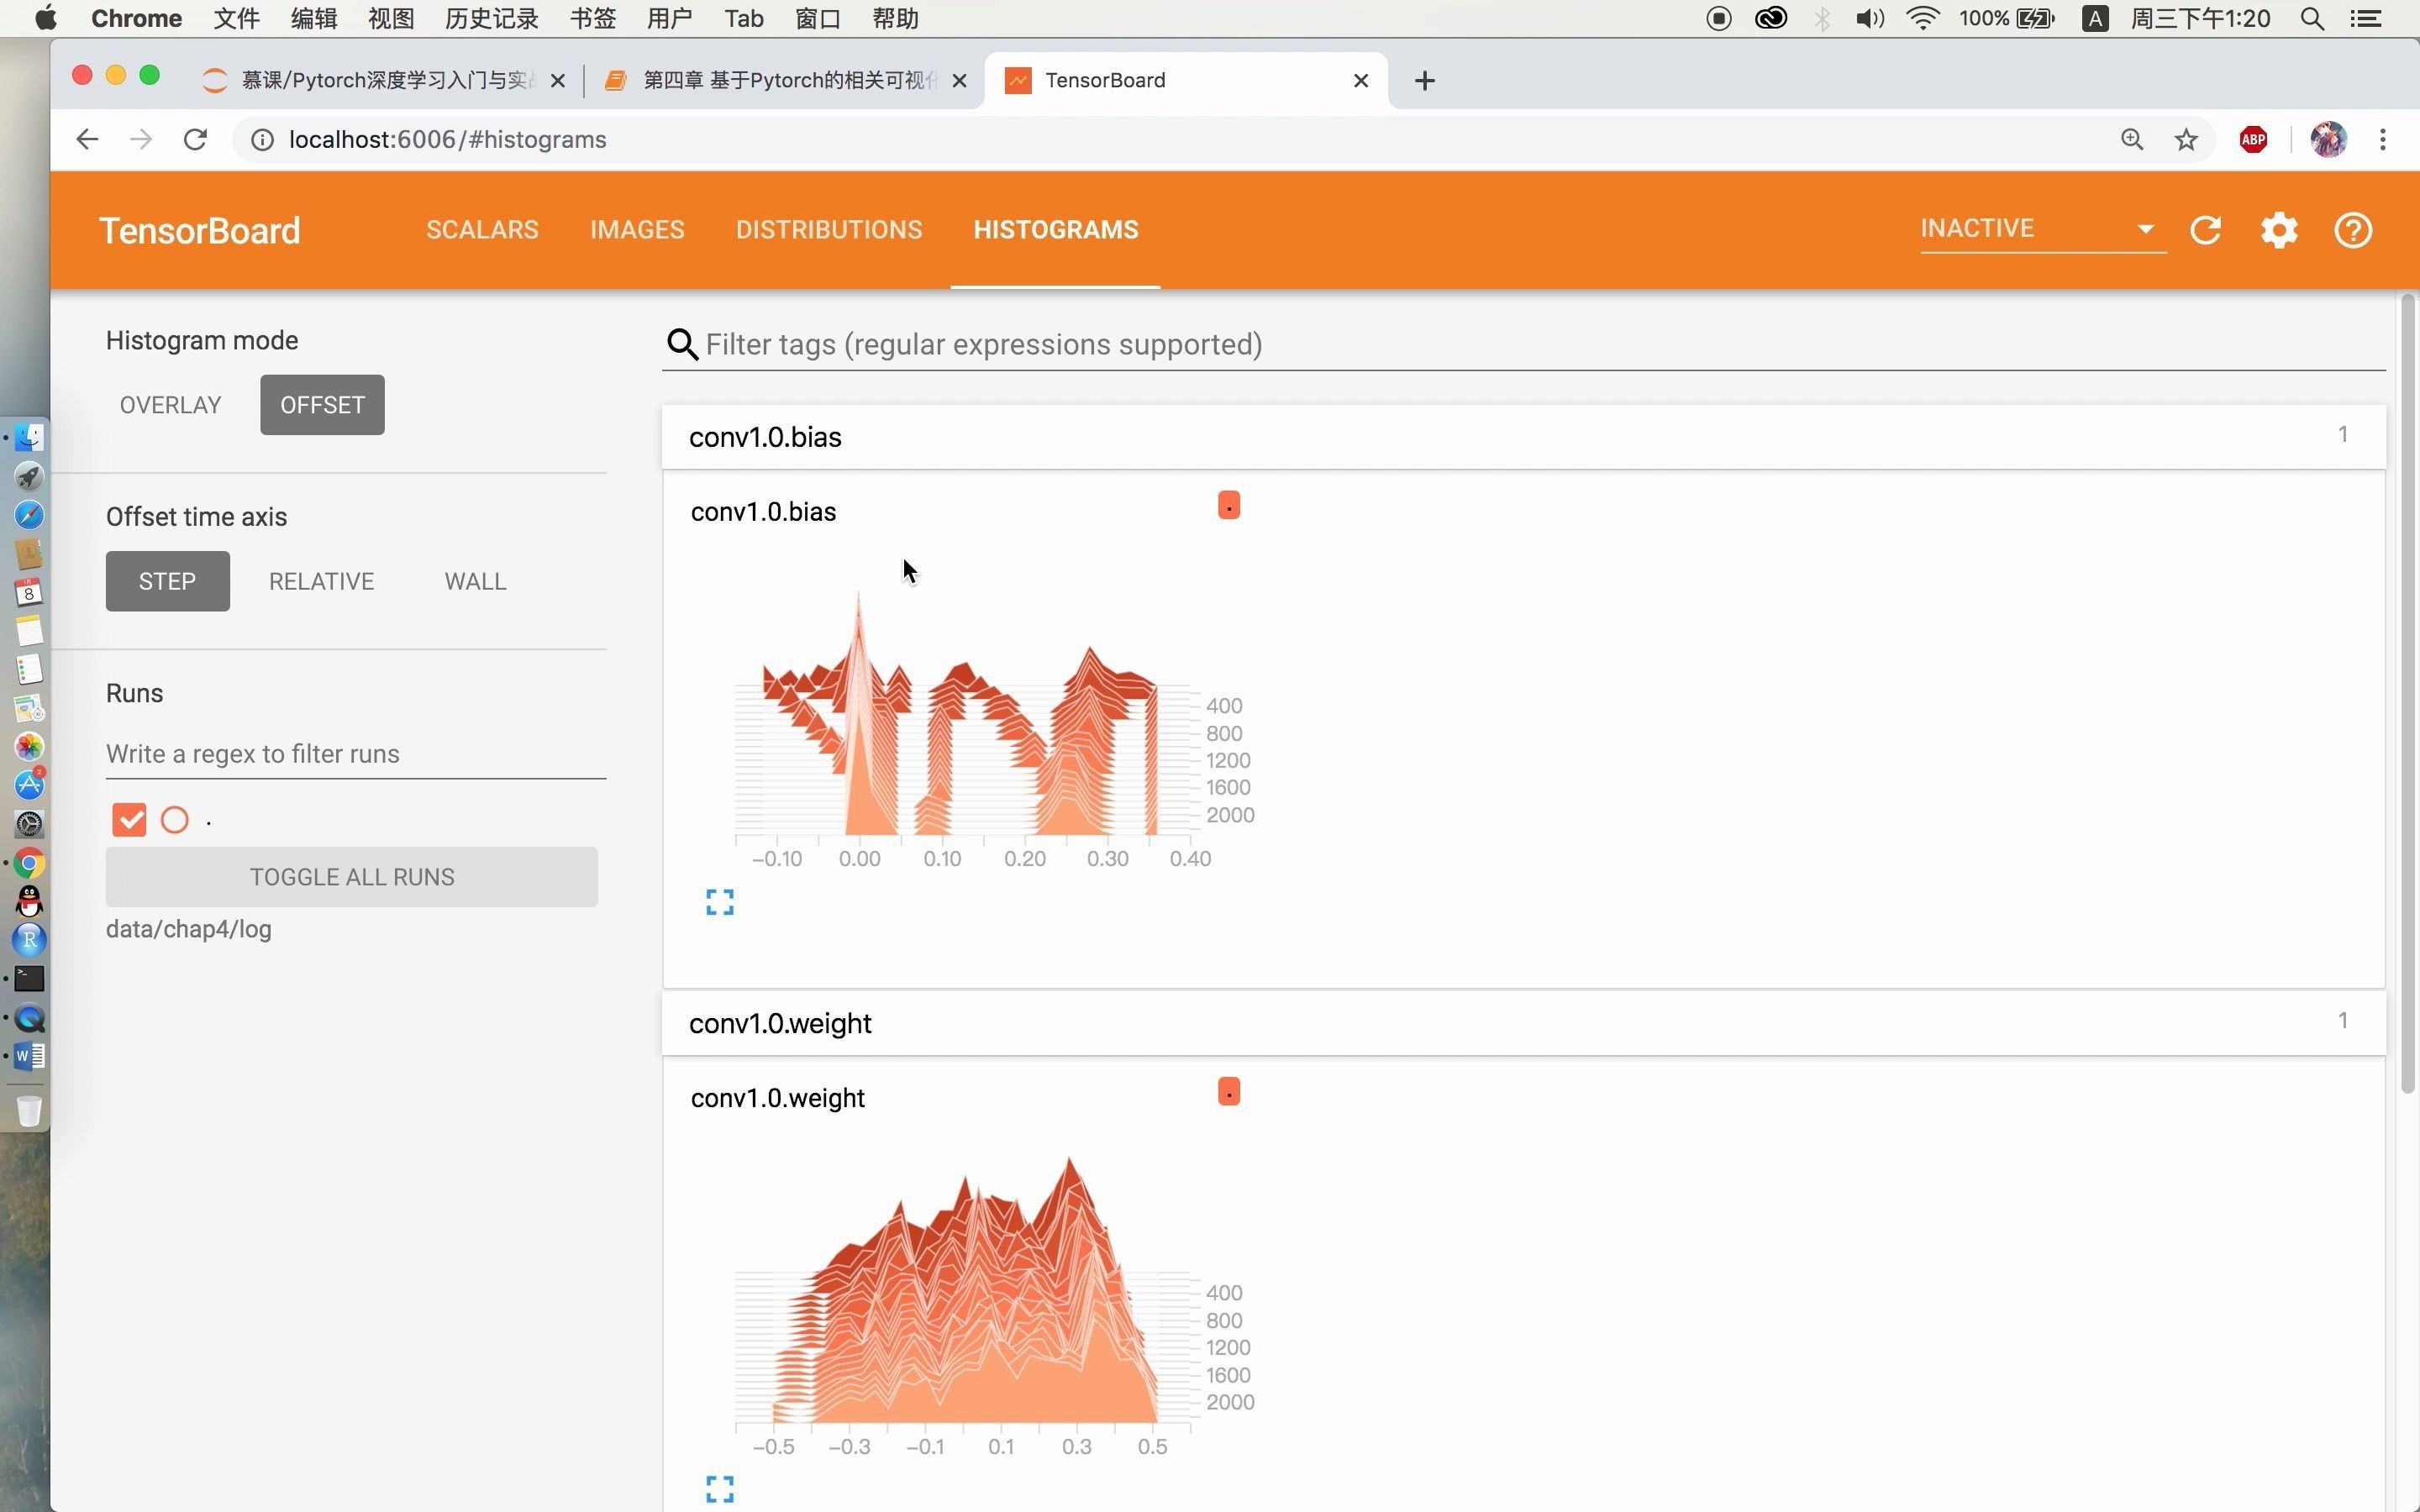Select the '.' run radio circle
The image size is (2420, 1512).
pos(175,820)
